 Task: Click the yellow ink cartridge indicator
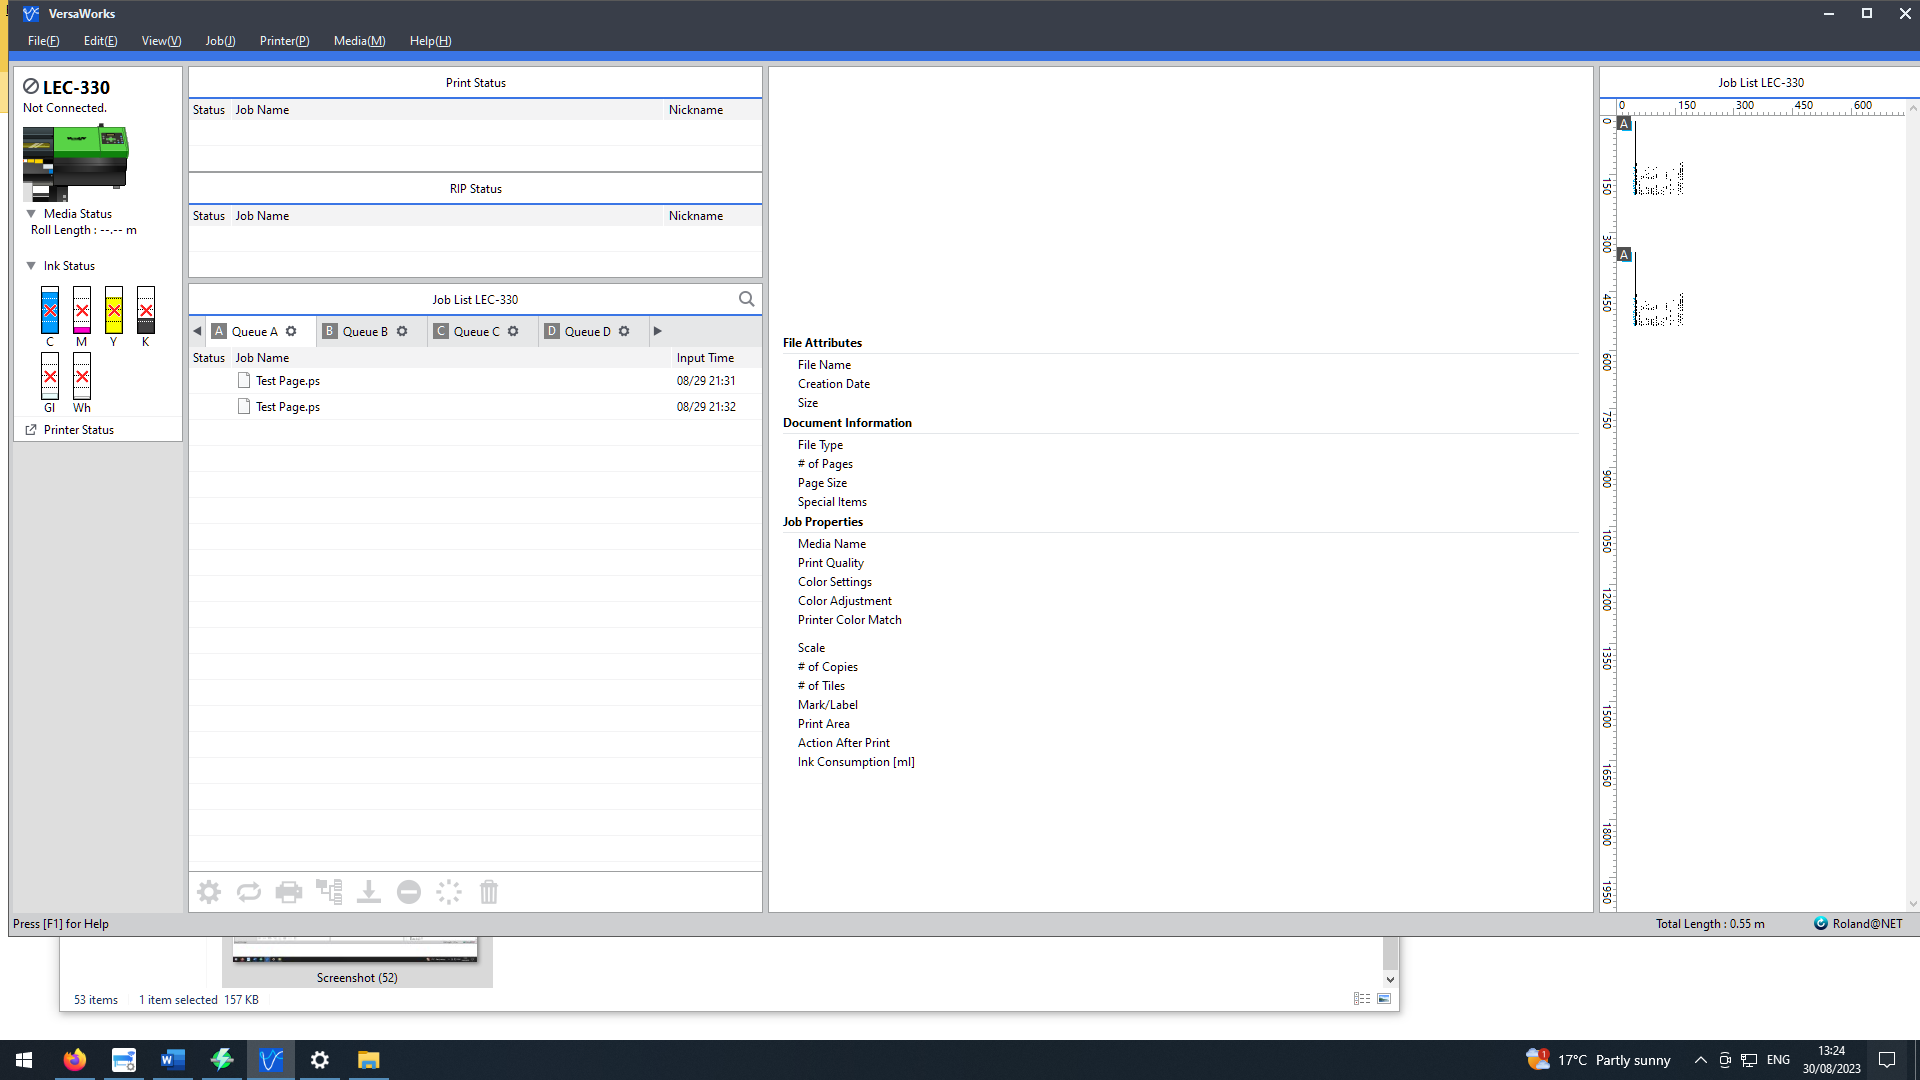click(x=114, y=310)
